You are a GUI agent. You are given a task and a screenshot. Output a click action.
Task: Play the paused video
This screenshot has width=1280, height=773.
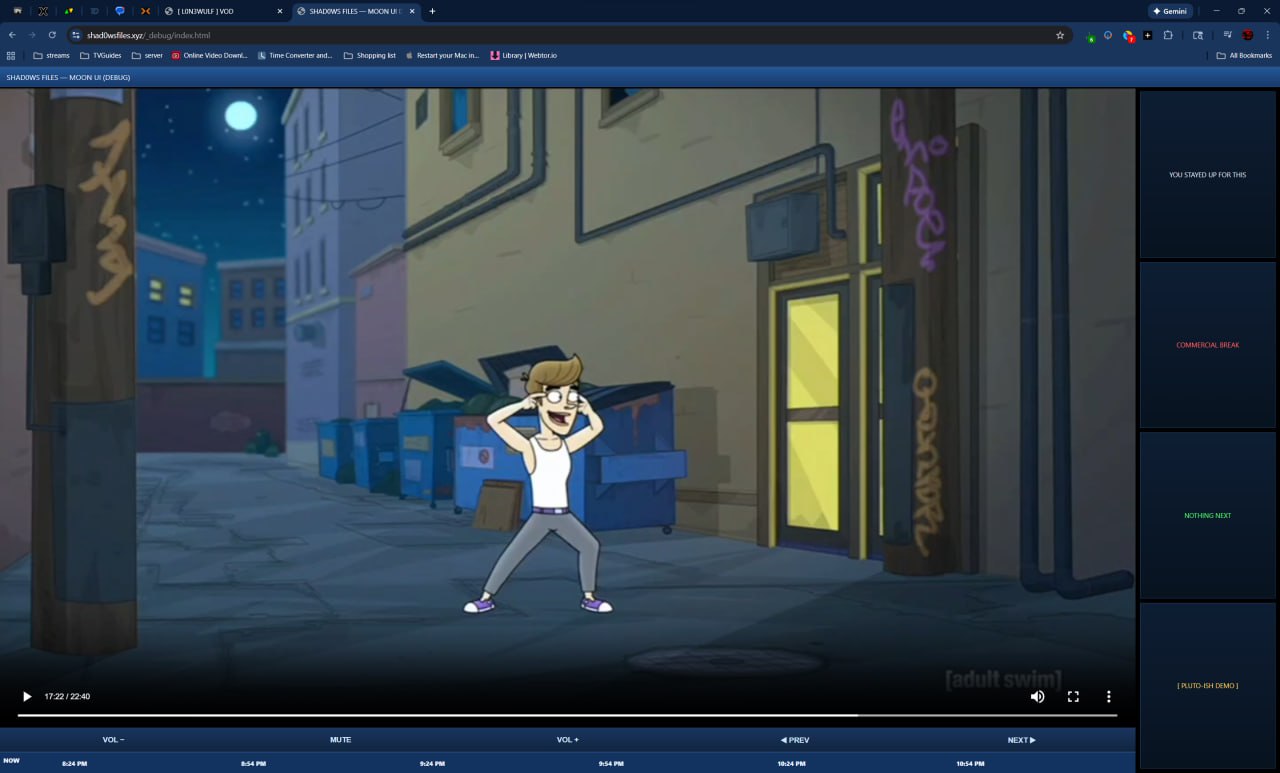[x=27, y=697]
